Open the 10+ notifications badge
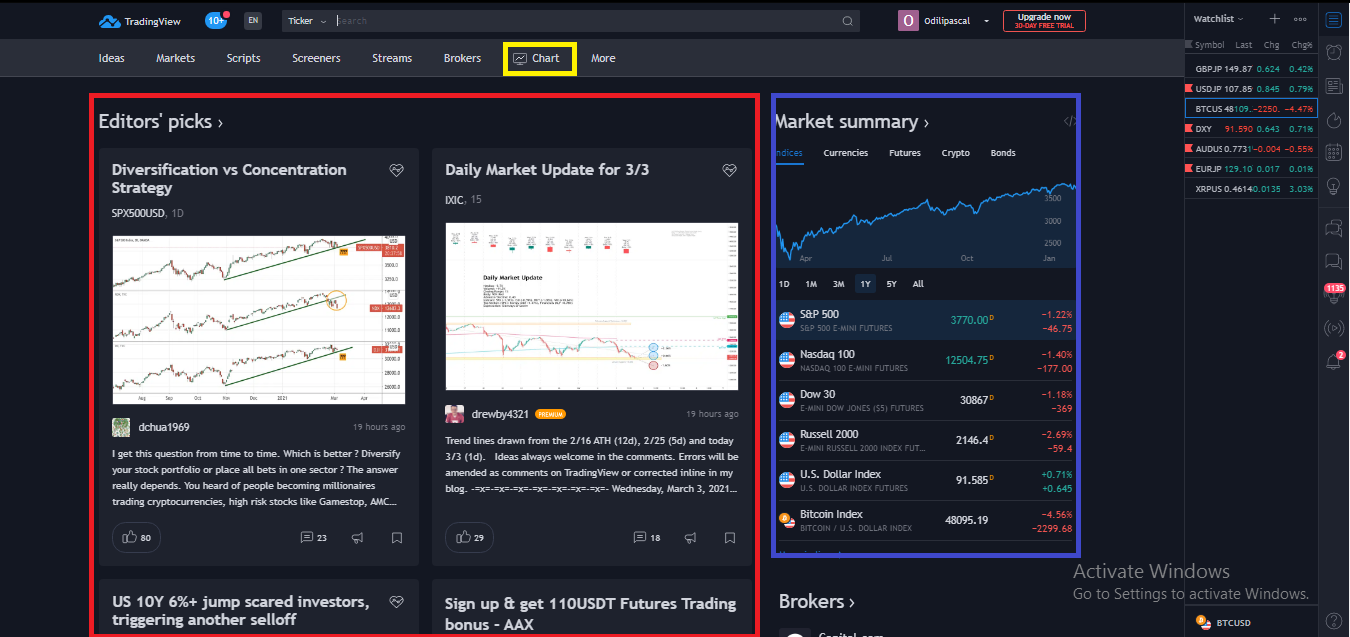 tap(216, 20)
